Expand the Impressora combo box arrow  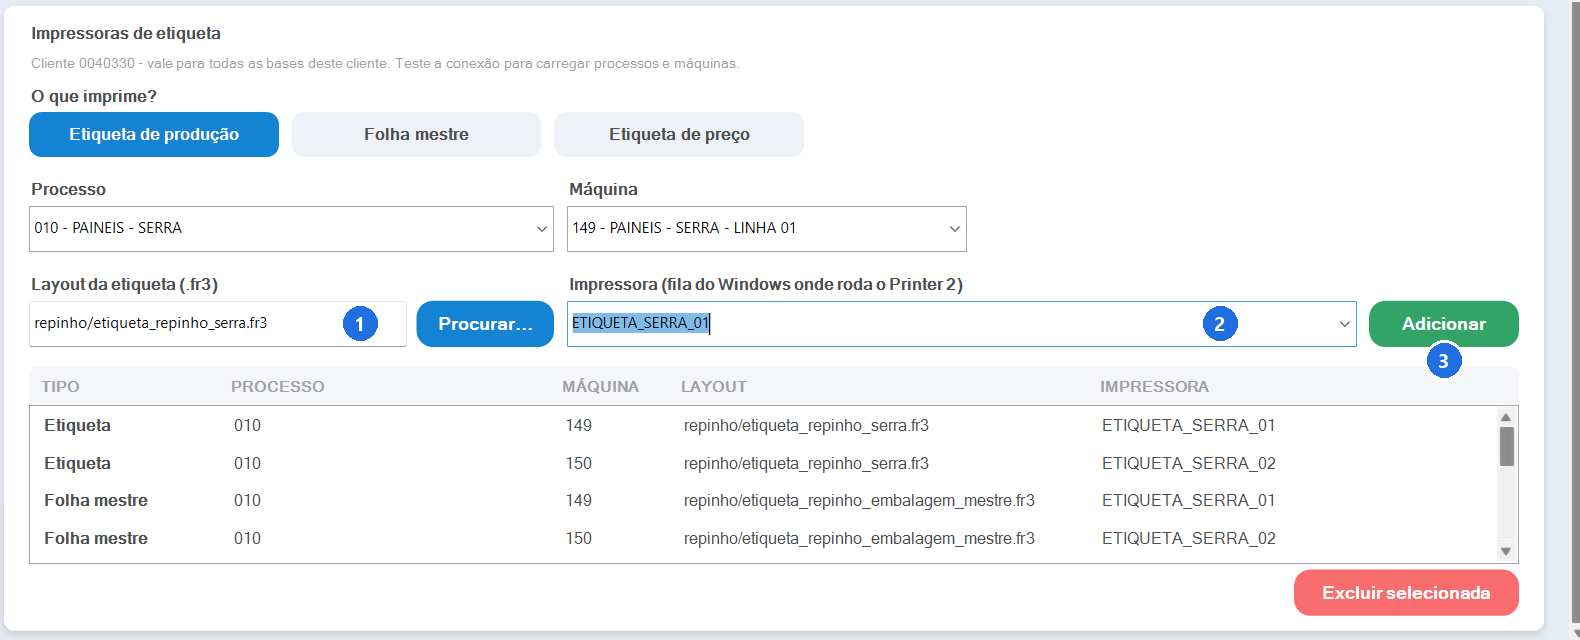pyautogui.click(x=1344, y=324)
